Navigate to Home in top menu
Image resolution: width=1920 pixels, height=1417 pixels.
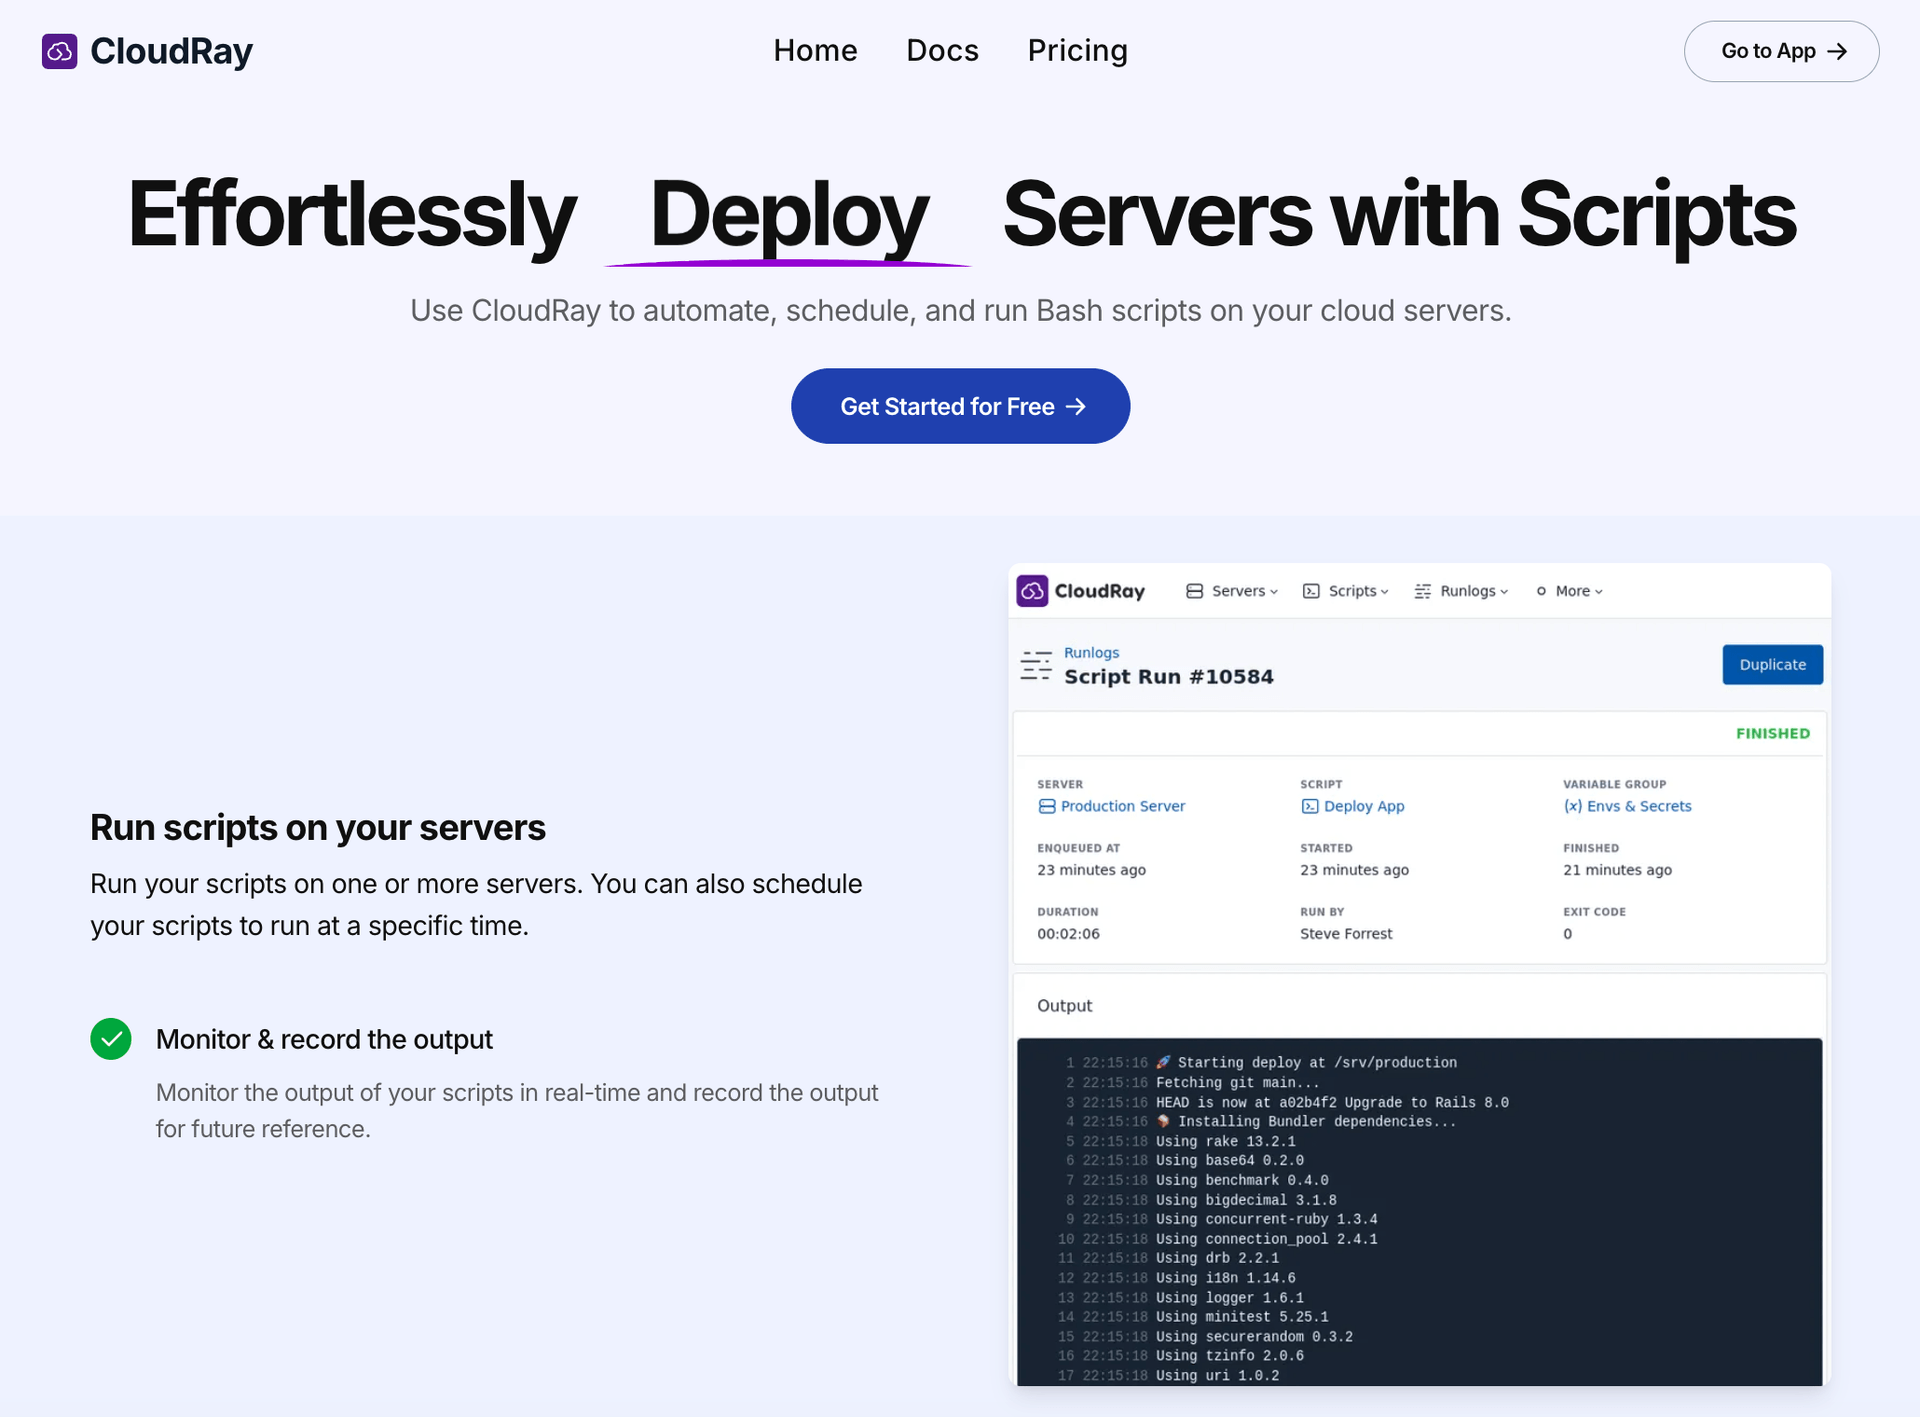coord(815,51)
